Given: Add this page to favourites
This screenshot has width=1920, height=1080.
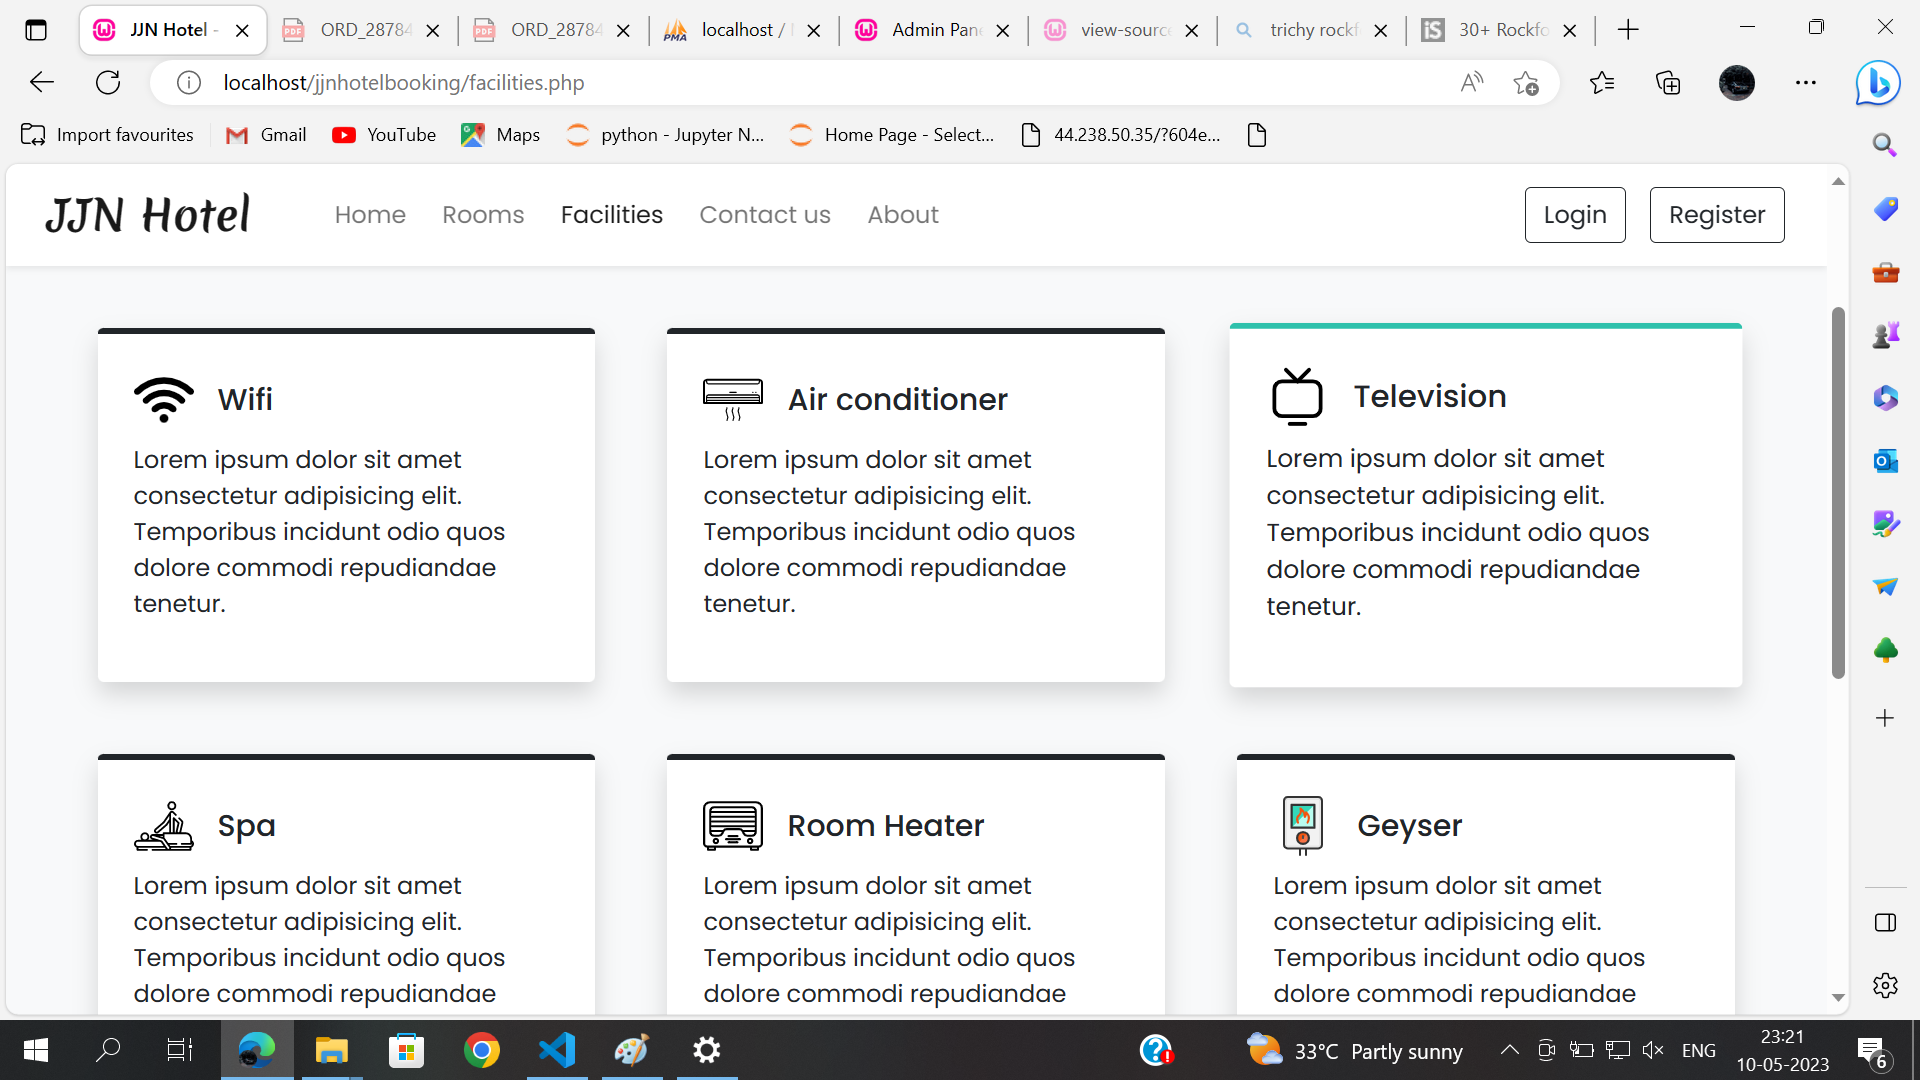Looking at the screenshot, I should [1526, 83].
